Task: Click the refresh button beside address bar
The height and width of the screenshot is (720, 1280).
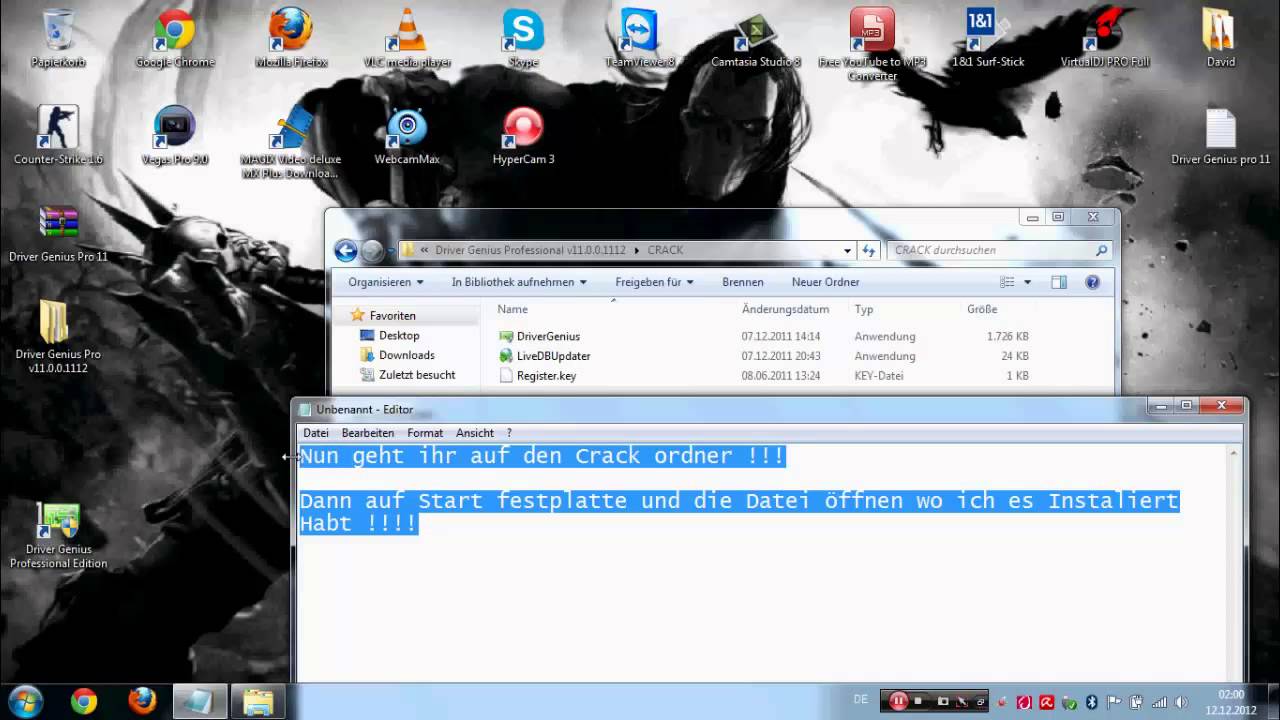Action: pos(869,251)
